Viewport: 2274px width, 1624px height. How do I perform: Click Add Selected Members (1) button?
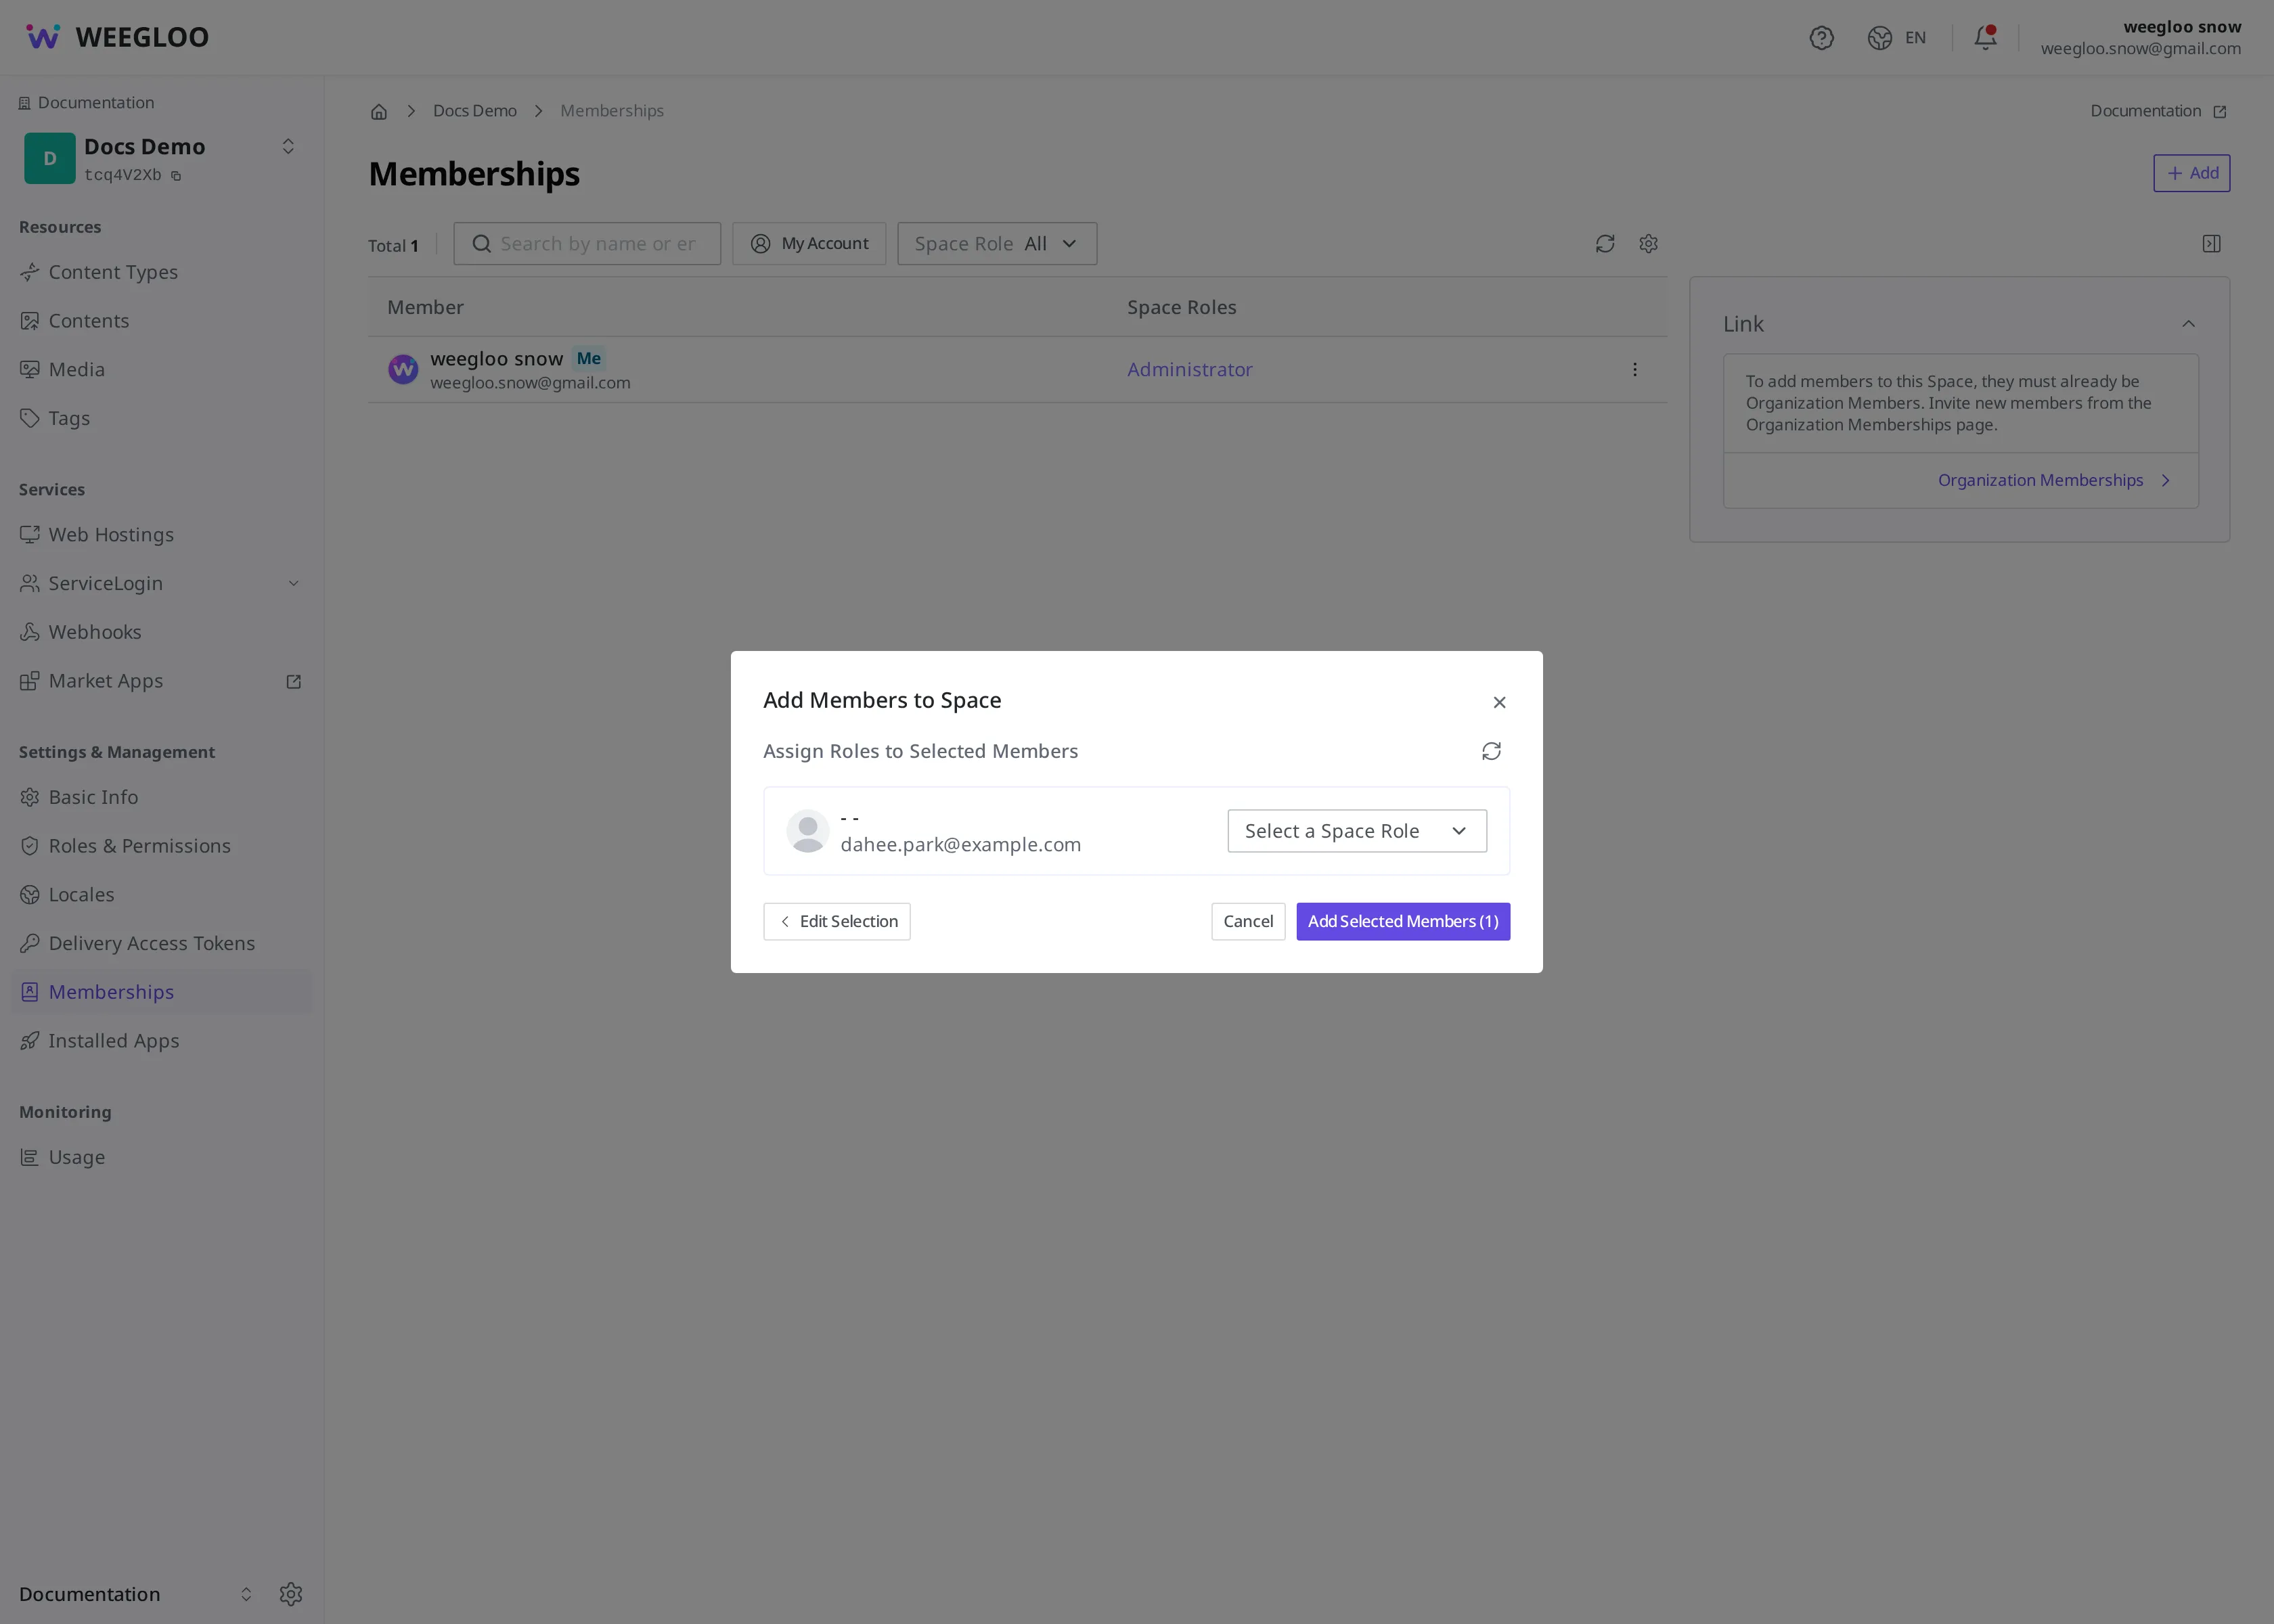1402,921
